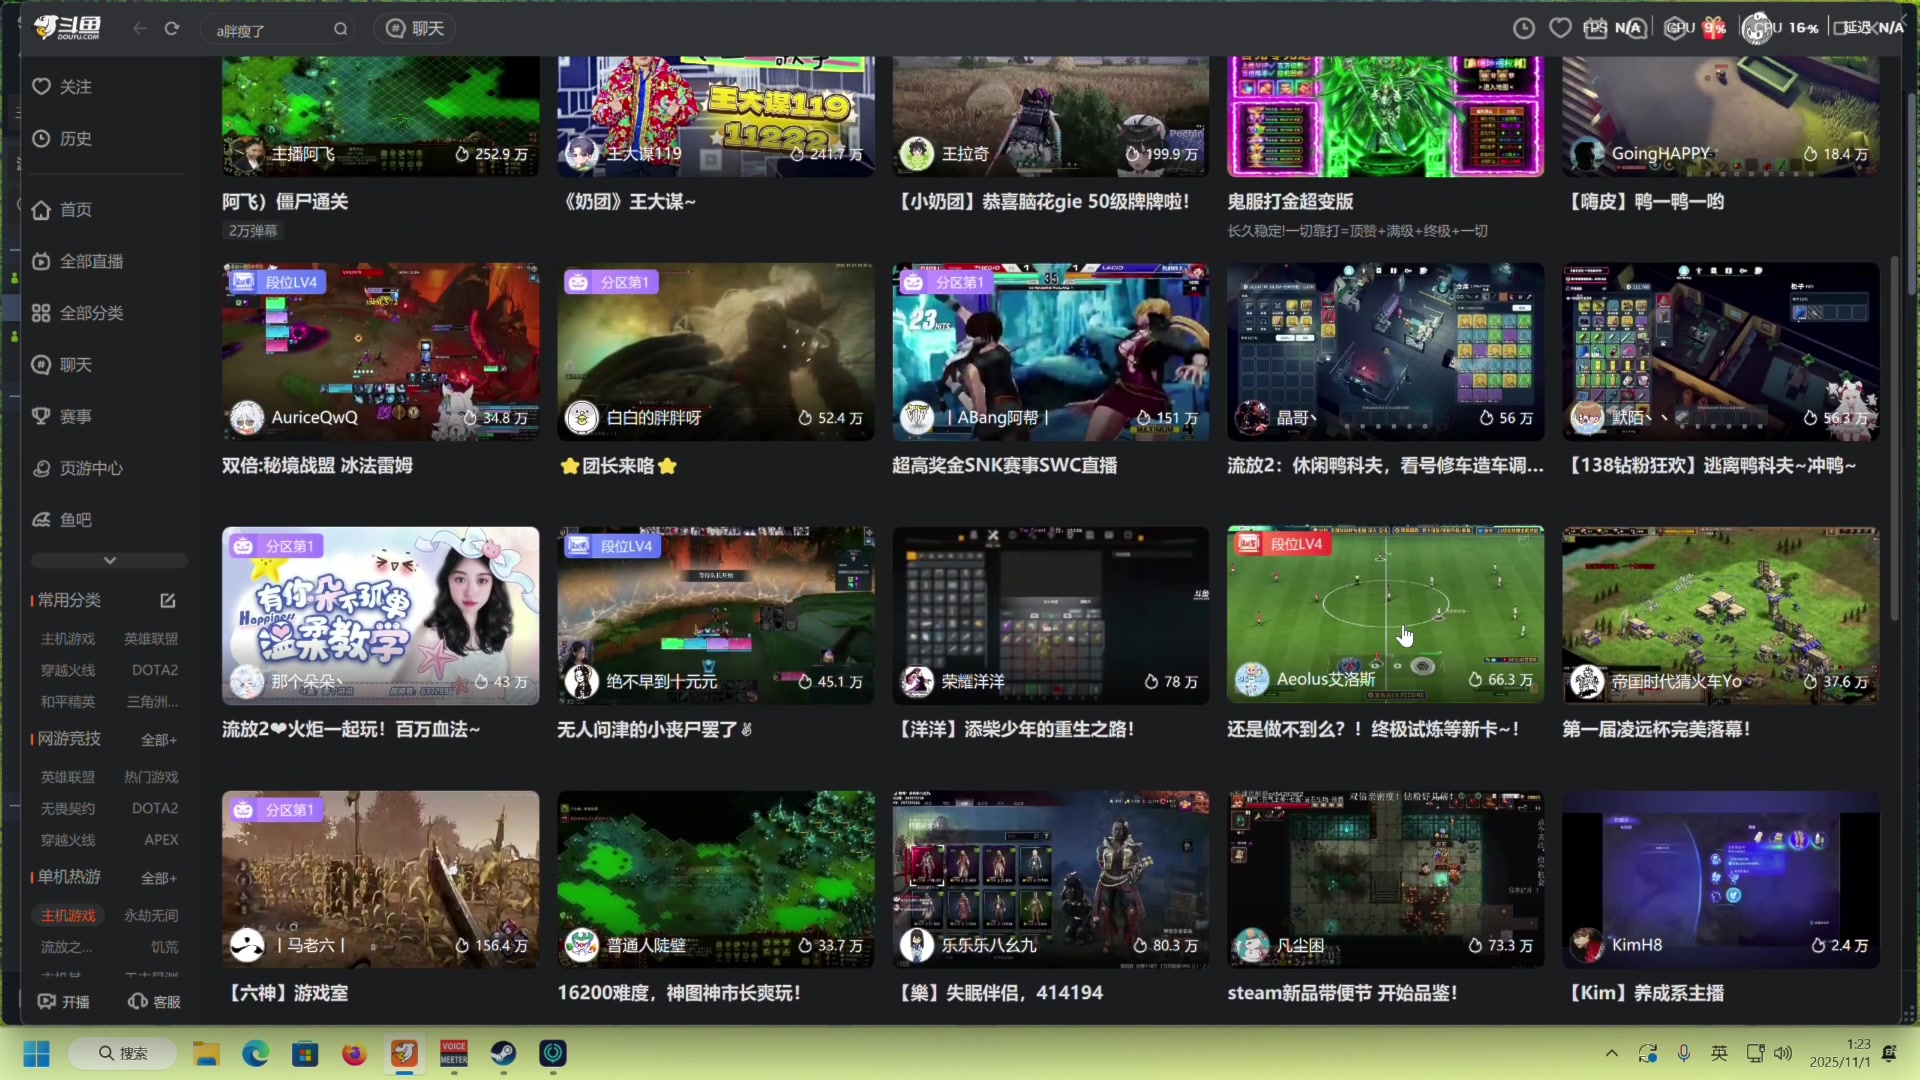The height and width of the screenshot is (1080, 1920).
Task: Open Steam from Windows taskbar
Action: pyautogui.click(x=503, y=1053)
